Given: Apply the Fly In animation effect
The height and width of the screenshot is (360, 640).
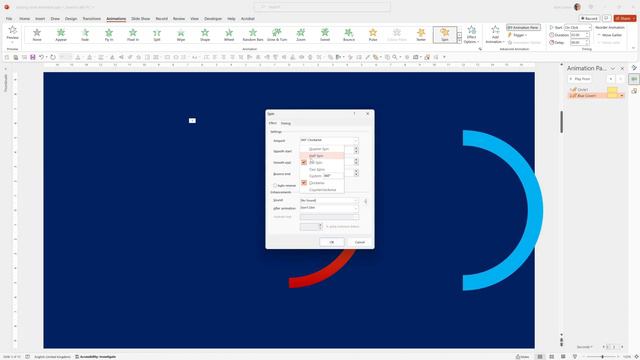Looking at the screenshot, I should tap(109, 35).
